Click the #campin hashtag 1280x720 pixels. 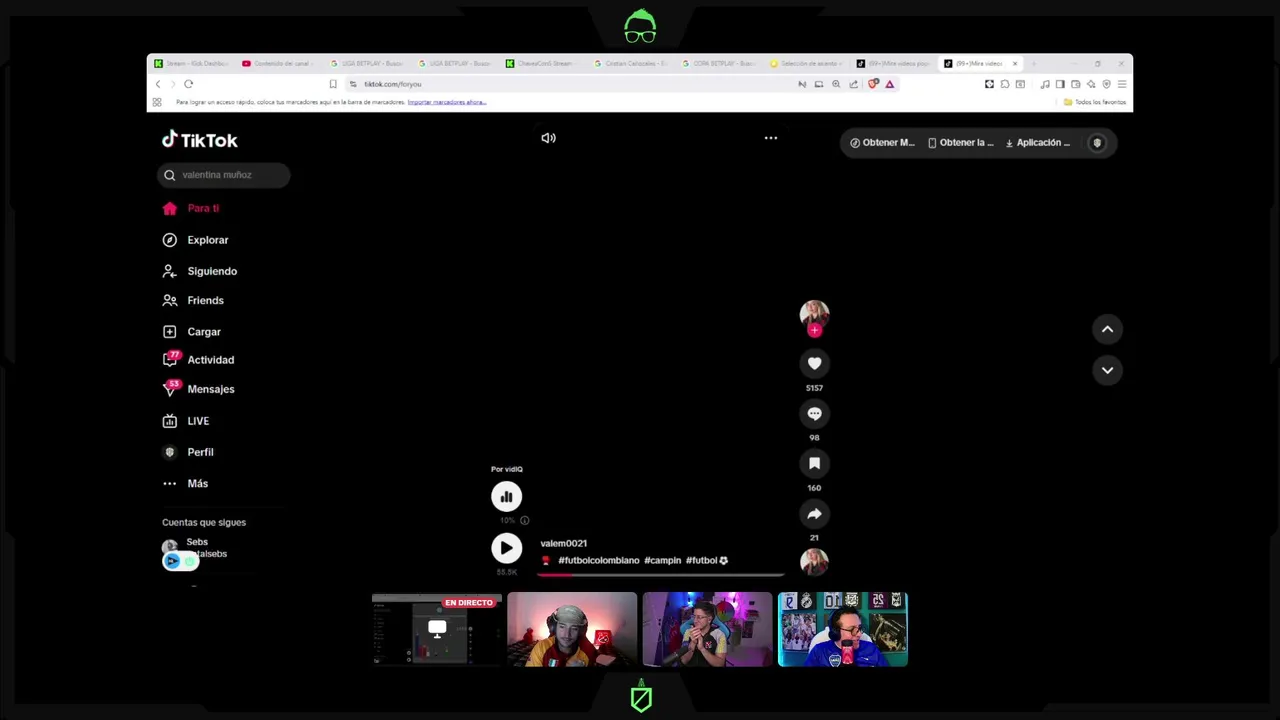(662, 560)
